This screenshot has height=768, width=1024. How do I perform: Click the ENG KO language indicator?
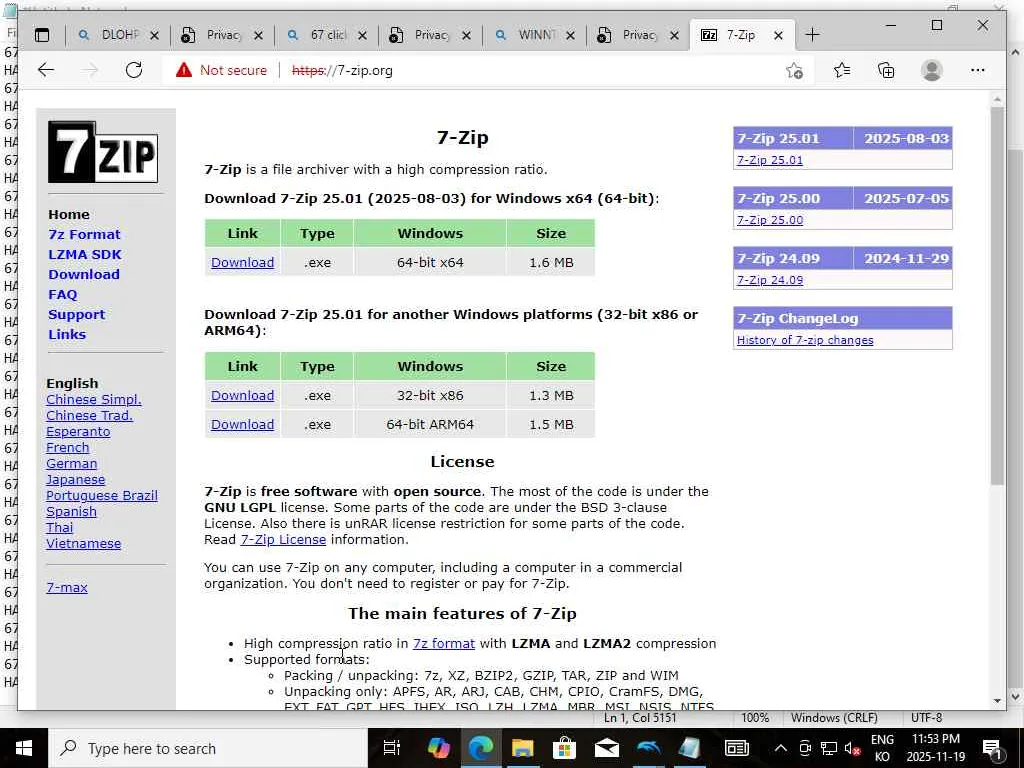(882, 748)
